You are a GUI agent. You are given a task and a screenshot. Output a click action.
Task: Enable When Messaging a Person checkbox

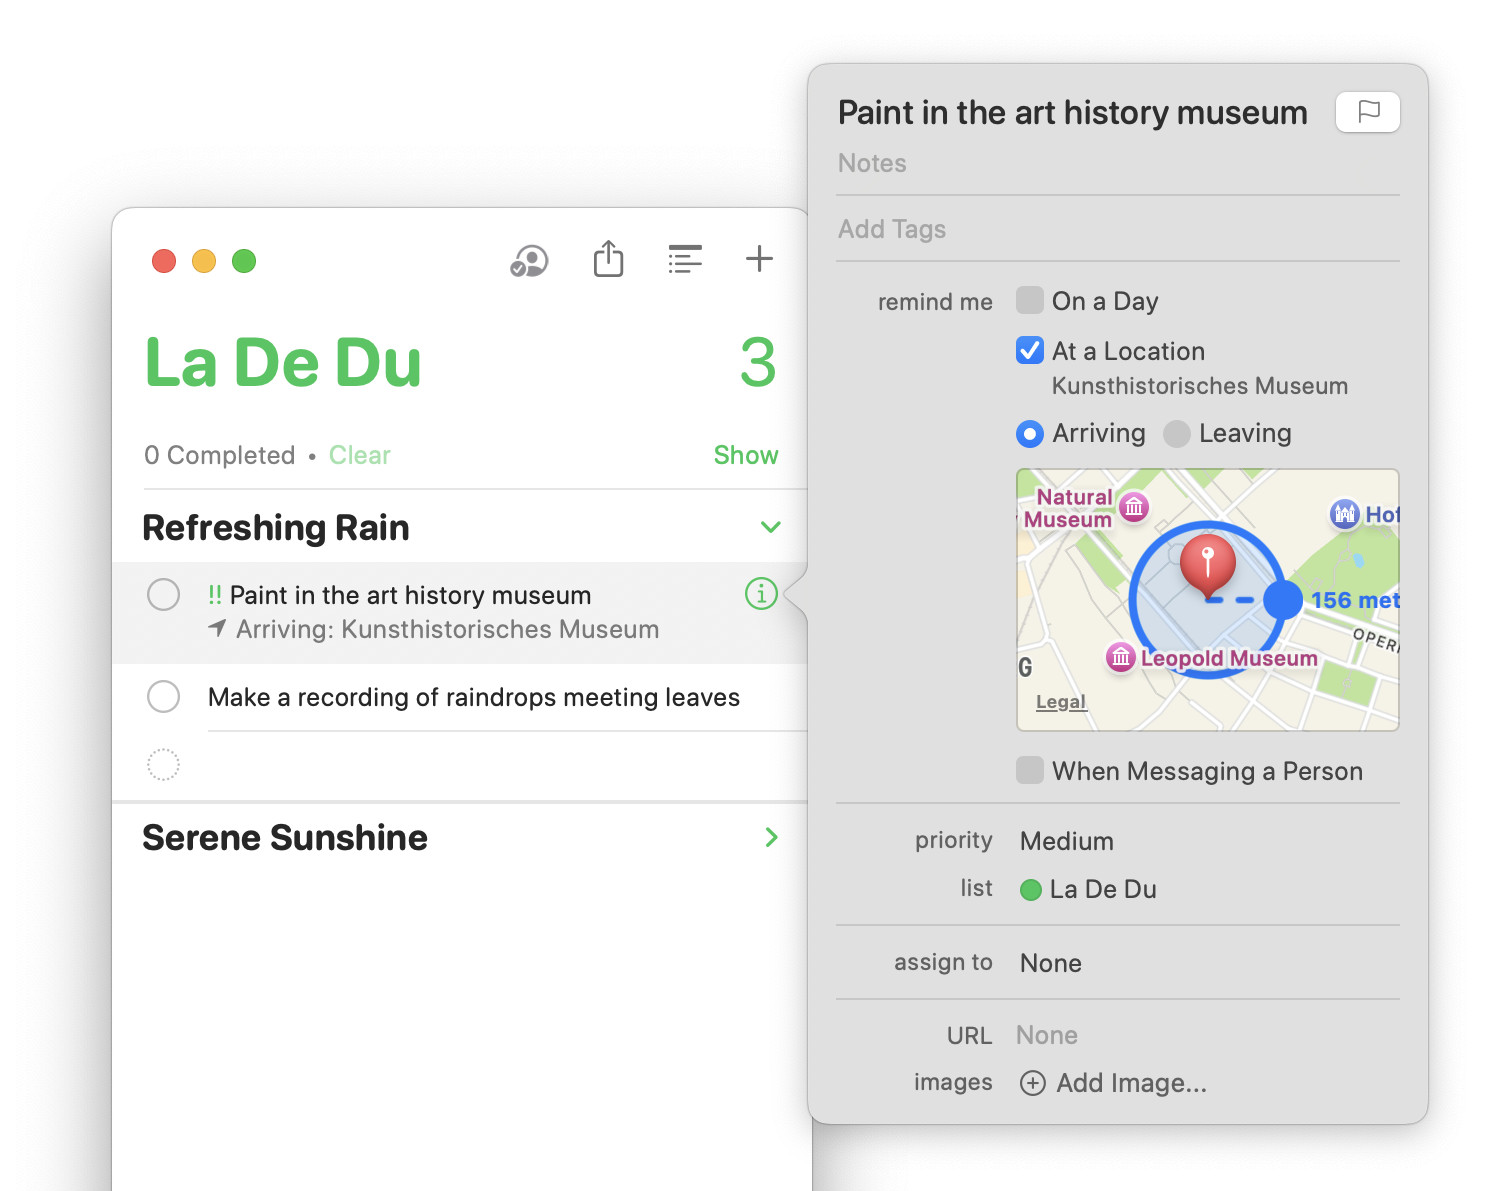pos(1030,770)
